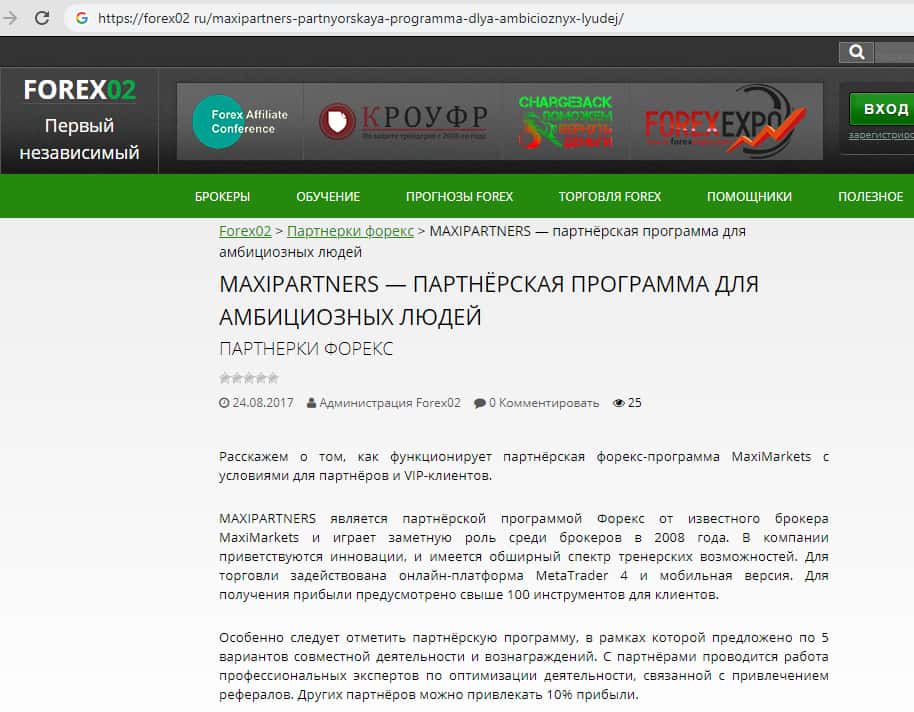Screen dimensions: 914x712
Task: Open the ПОМОЩНИКИ menu
Action: click(749, 197)
